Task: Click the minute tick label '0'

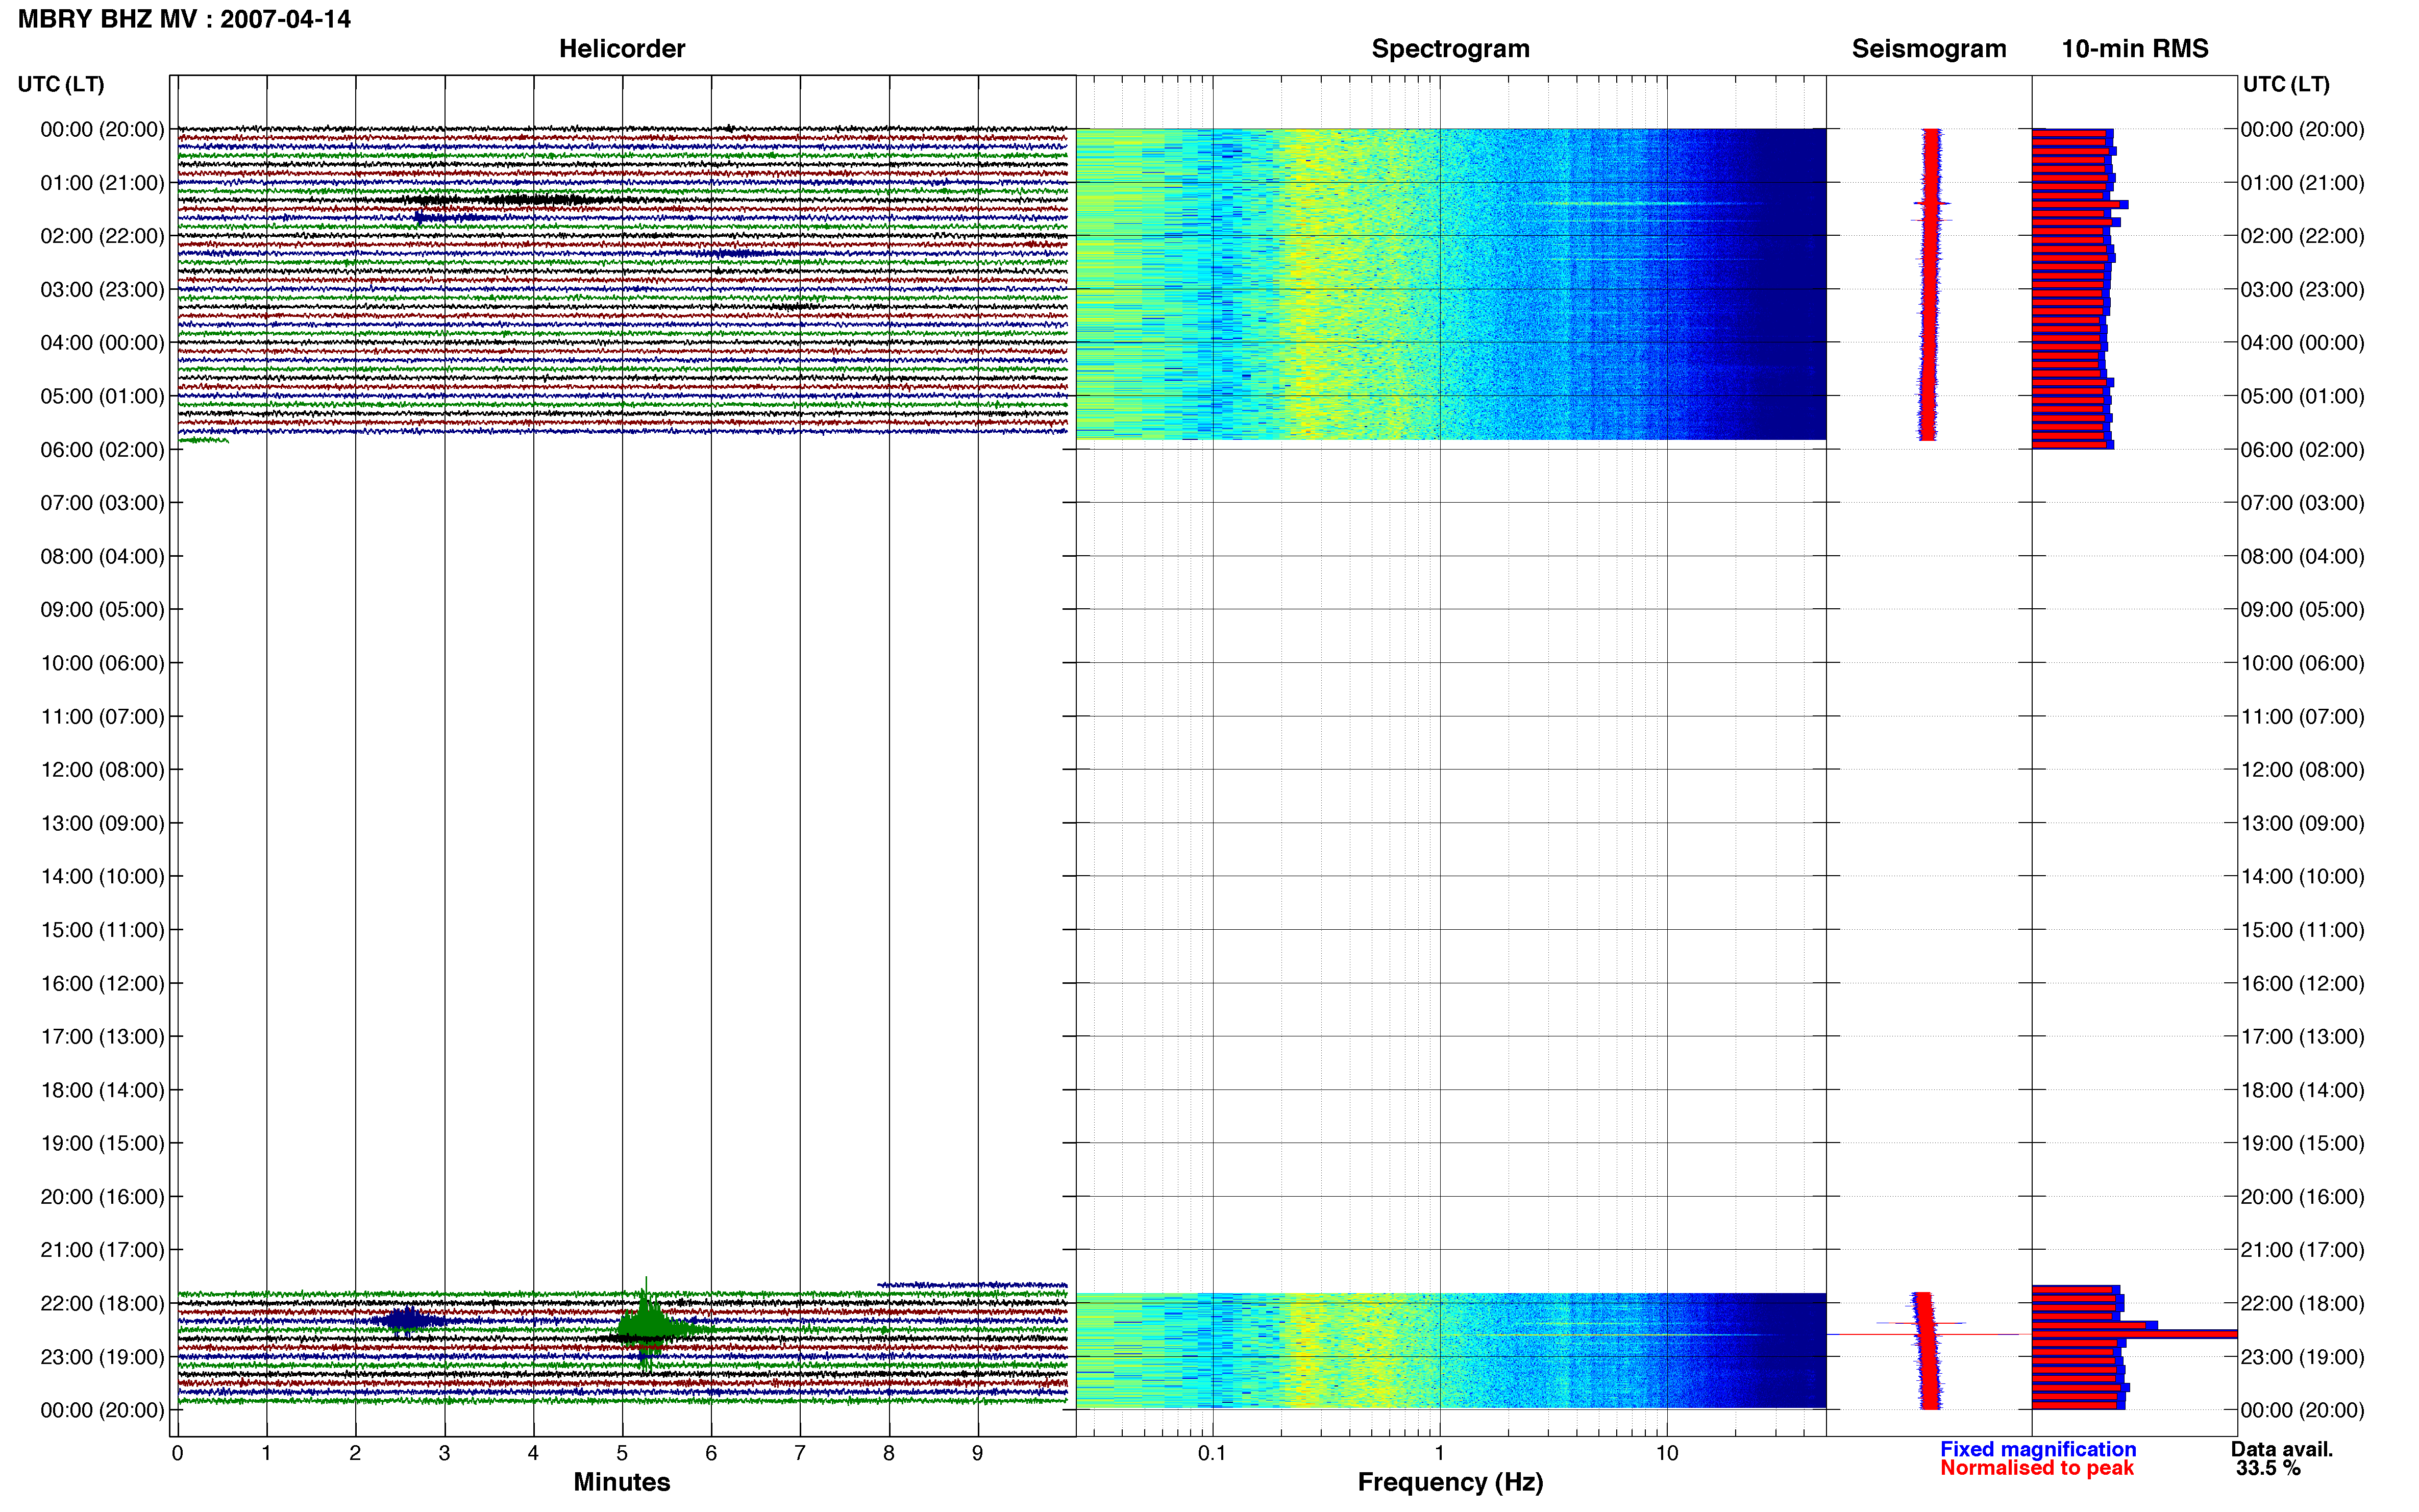Action: point(177,1453)
